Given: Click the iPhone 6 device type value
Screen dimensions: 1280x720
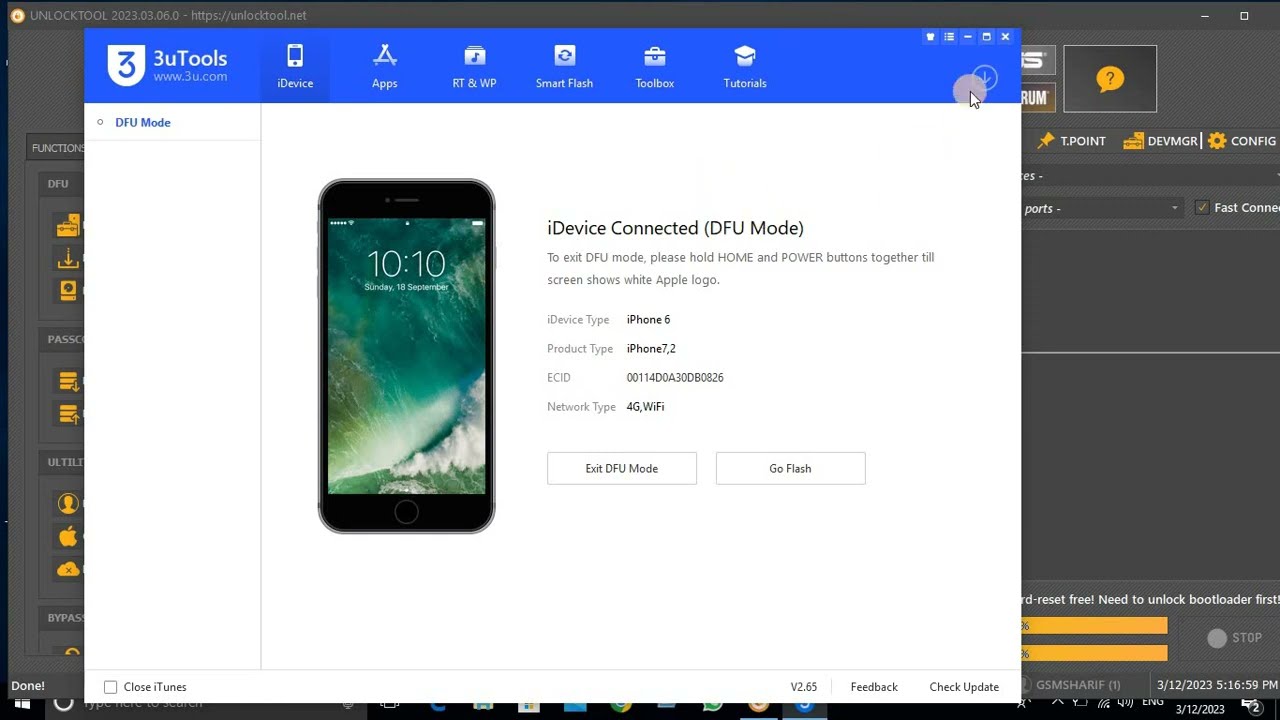Looking at the screenshot, I should (648, 320).
